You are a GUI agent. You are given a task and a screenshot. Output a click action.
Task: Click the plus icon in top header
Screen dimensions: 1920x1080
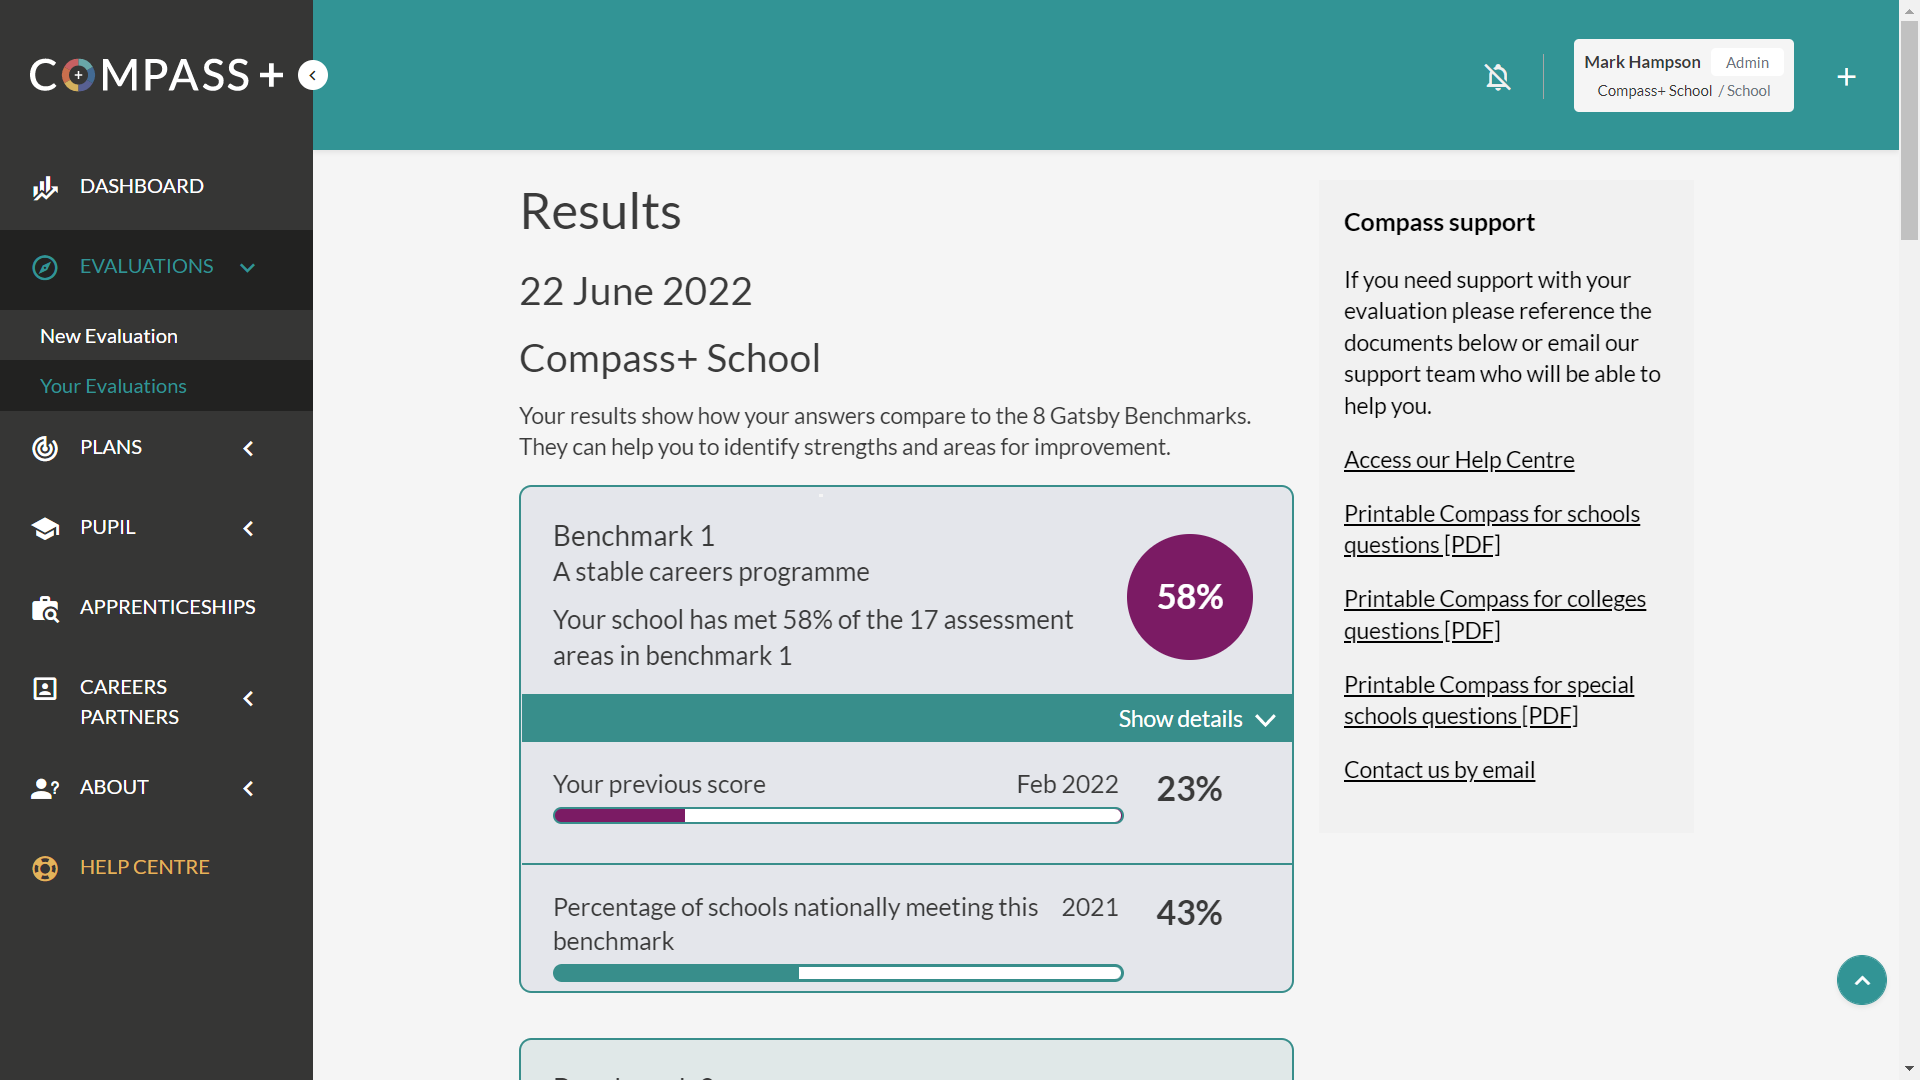pyautogui.click(x=1846, y=77)
